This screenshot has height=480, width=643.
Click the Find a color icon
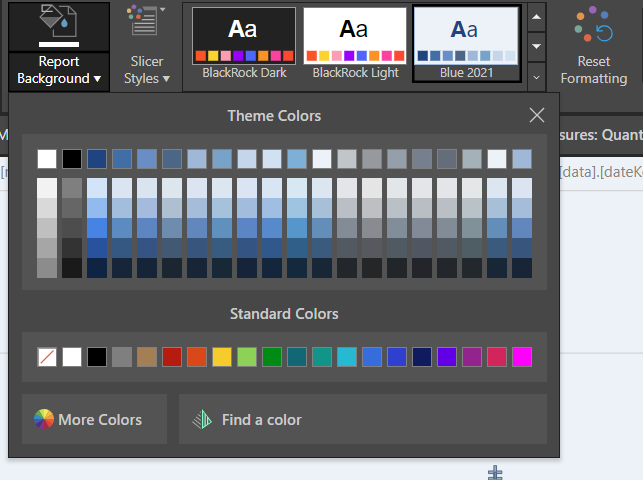click(202, 420)
